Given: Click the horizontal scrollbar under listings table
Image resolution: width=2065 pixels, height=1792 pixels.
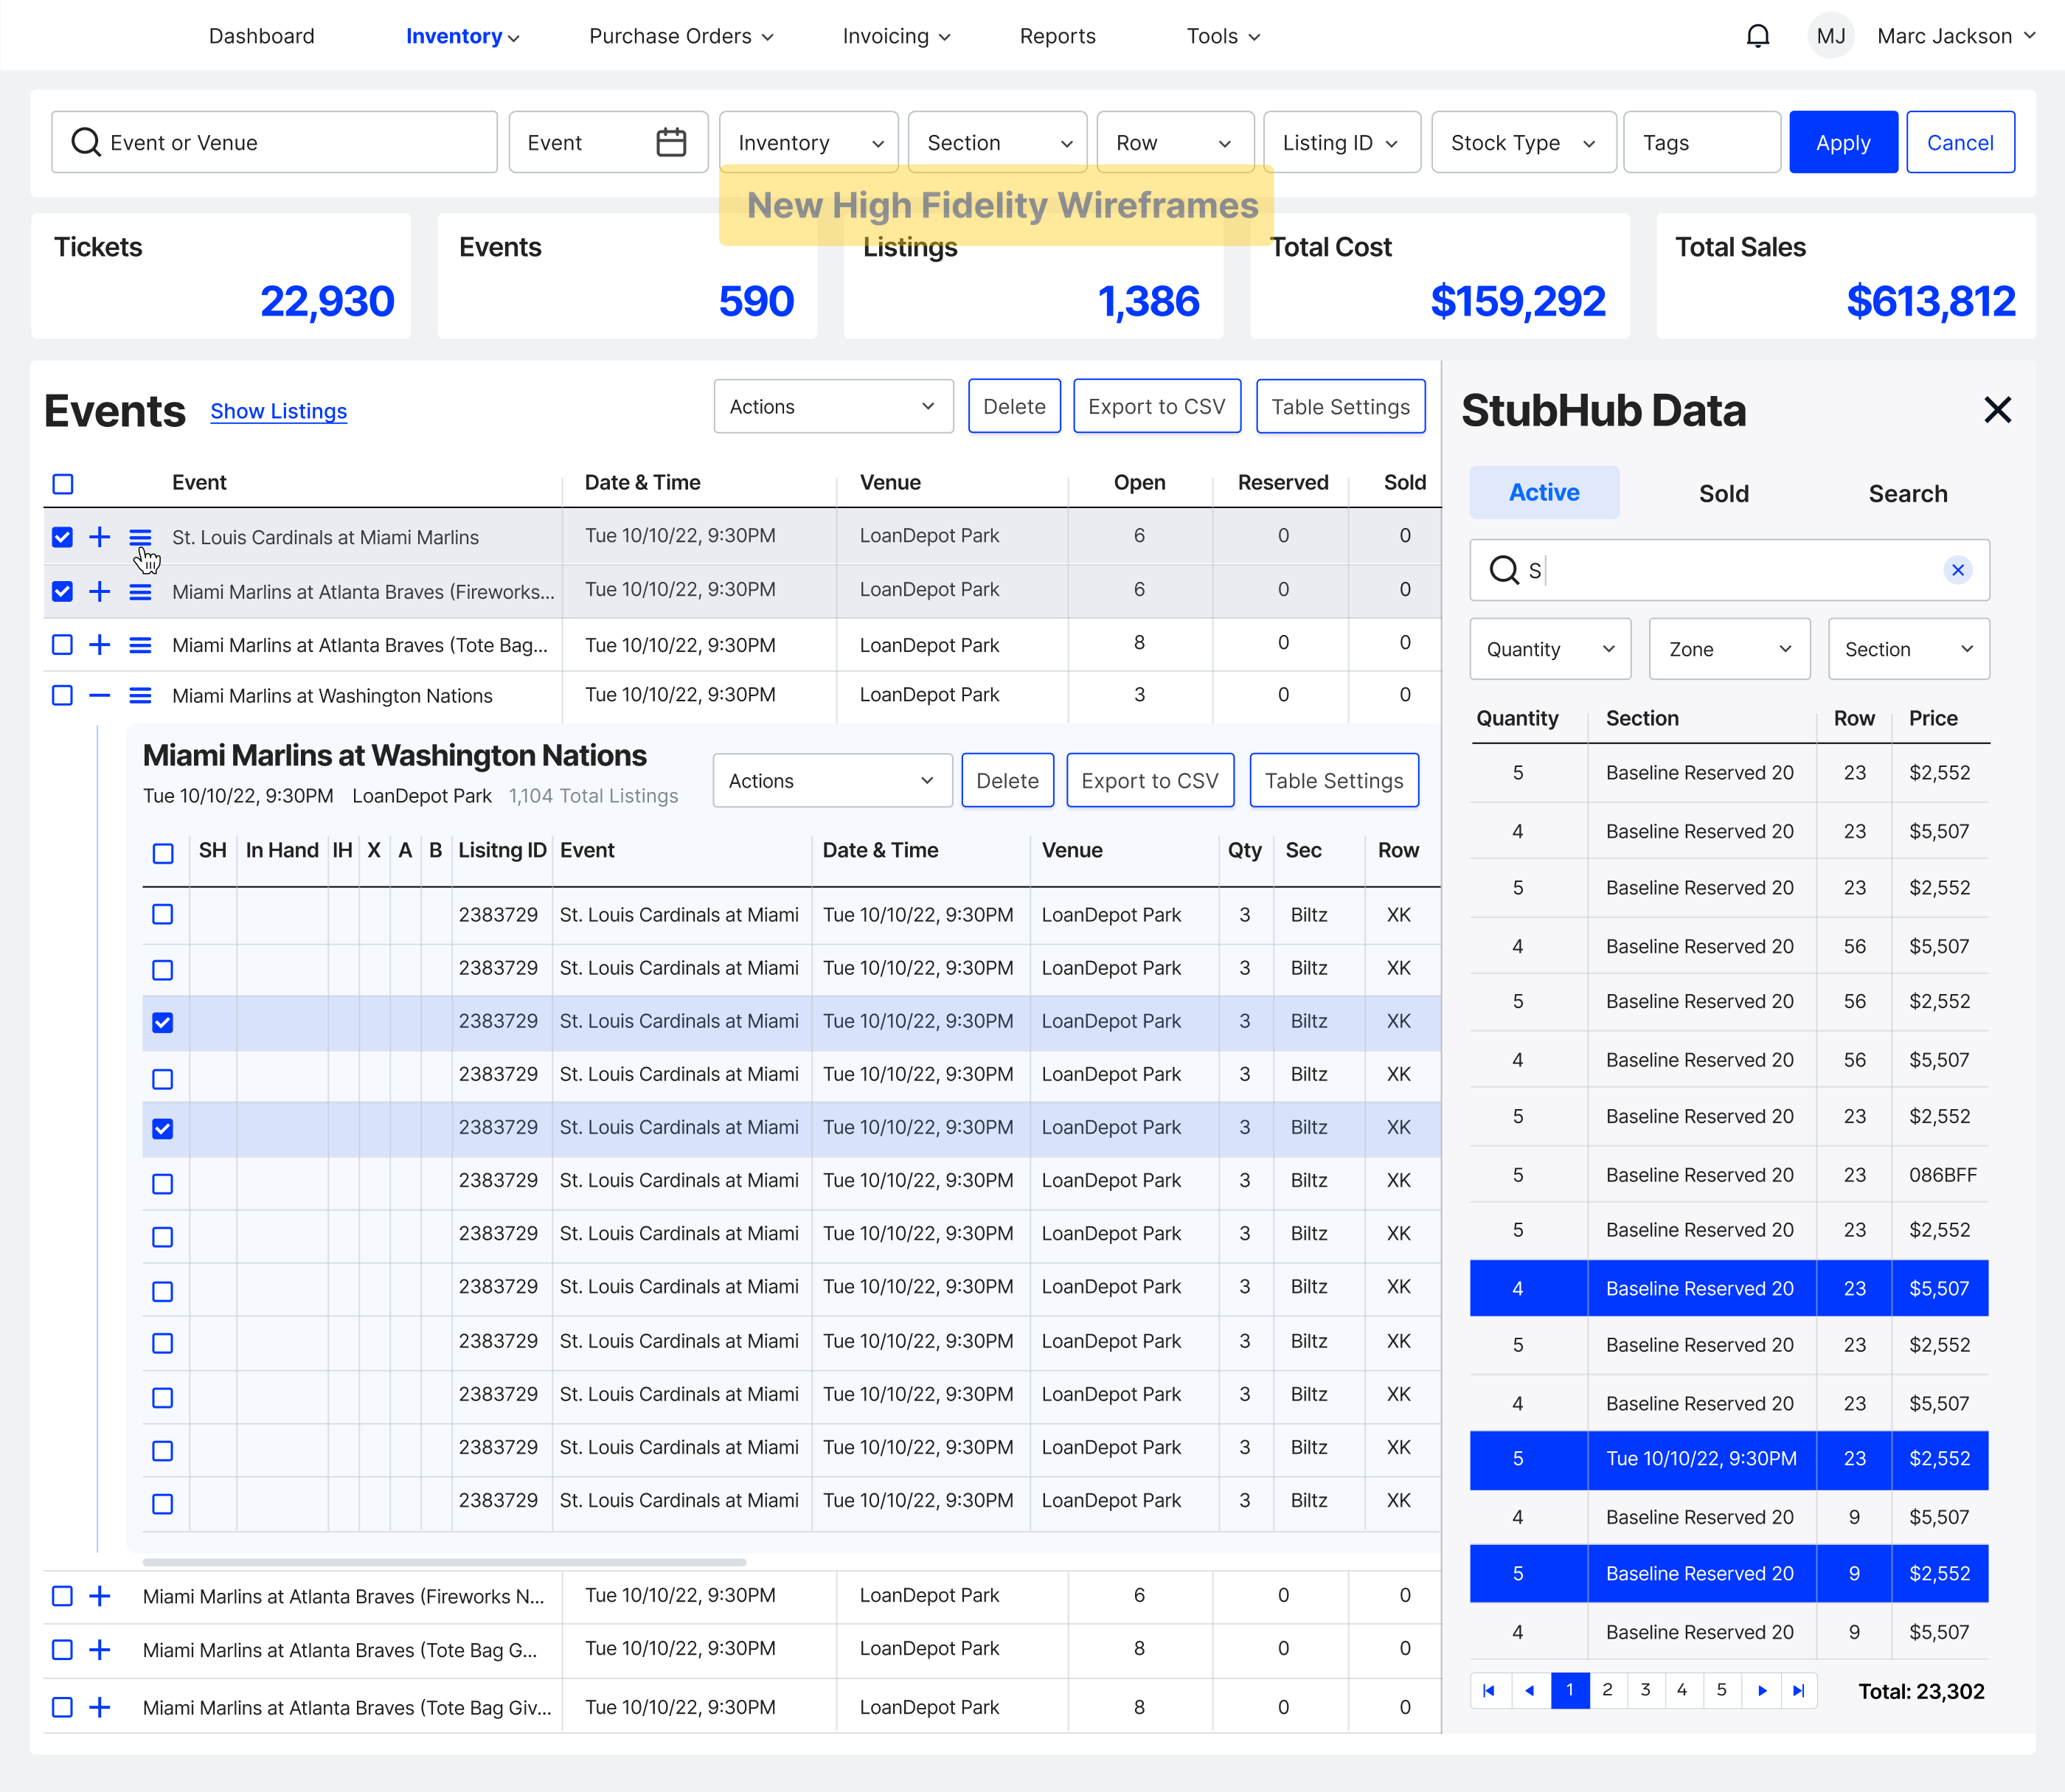Looking at the screenshot, I should point(444,1561).
